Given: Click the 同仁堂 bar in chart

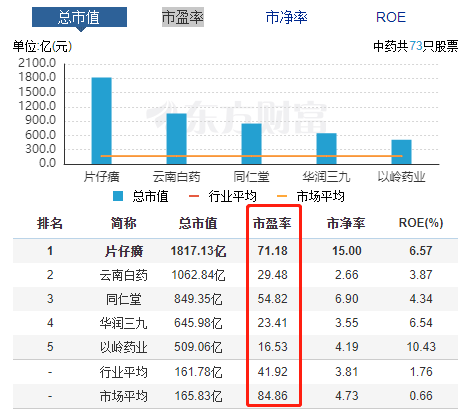Looking at the screenshot, I should point(252,144).
